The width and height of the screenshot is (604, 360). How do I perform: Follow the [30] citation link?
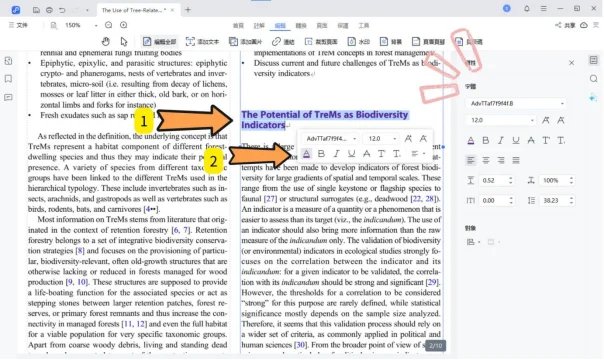pos(300,345)
